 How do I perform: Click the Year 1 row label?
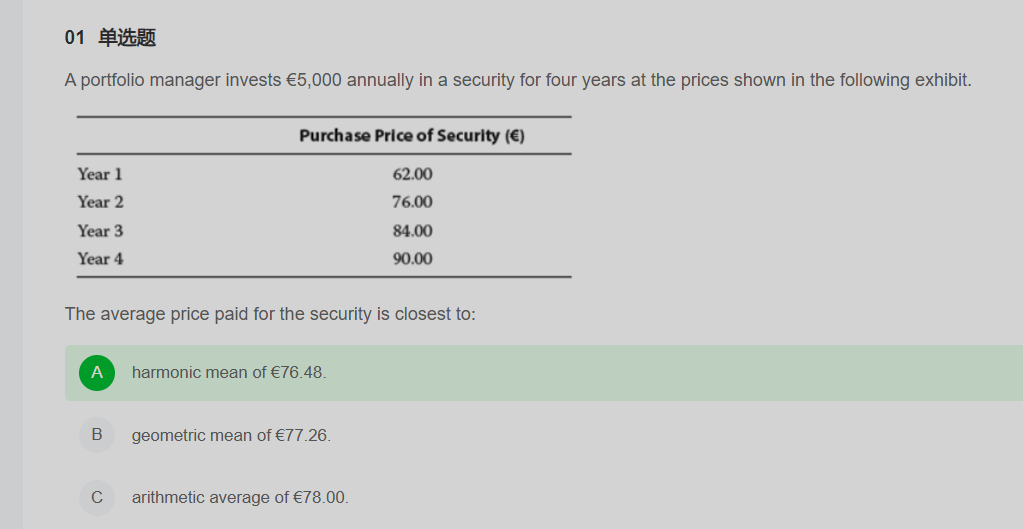tap(100, 174)
